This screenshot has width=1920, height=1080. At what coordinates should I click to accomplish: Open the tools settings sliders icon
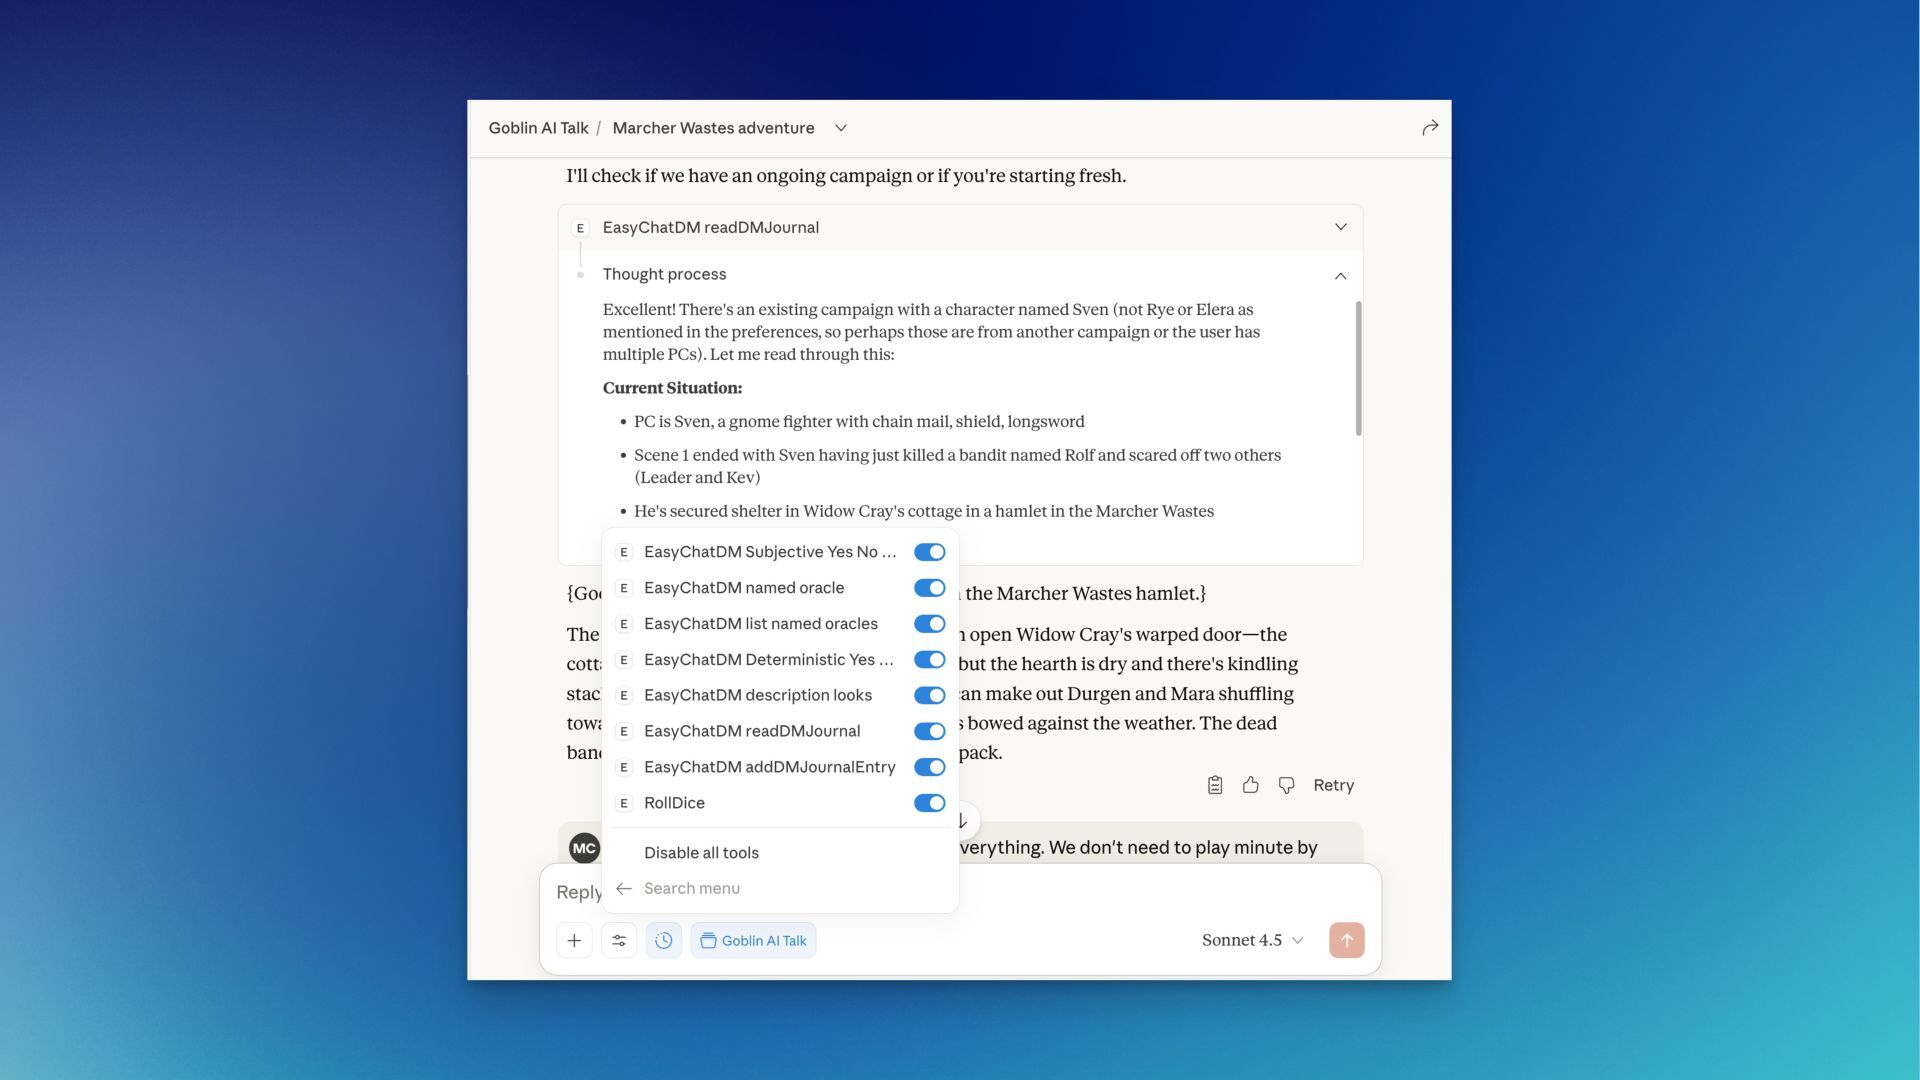619,940
